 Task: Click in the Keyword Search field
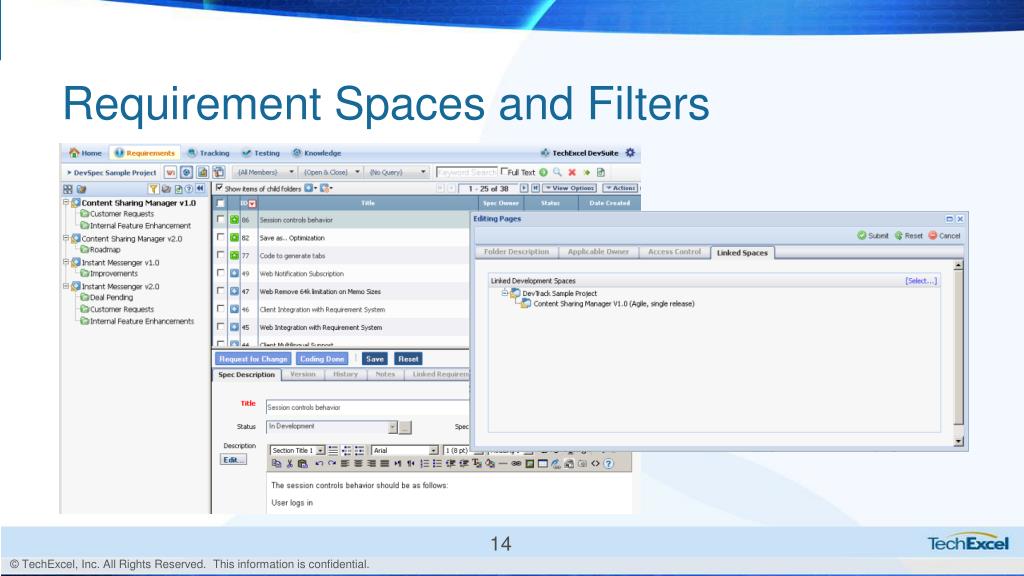click(x=466, y=172)
